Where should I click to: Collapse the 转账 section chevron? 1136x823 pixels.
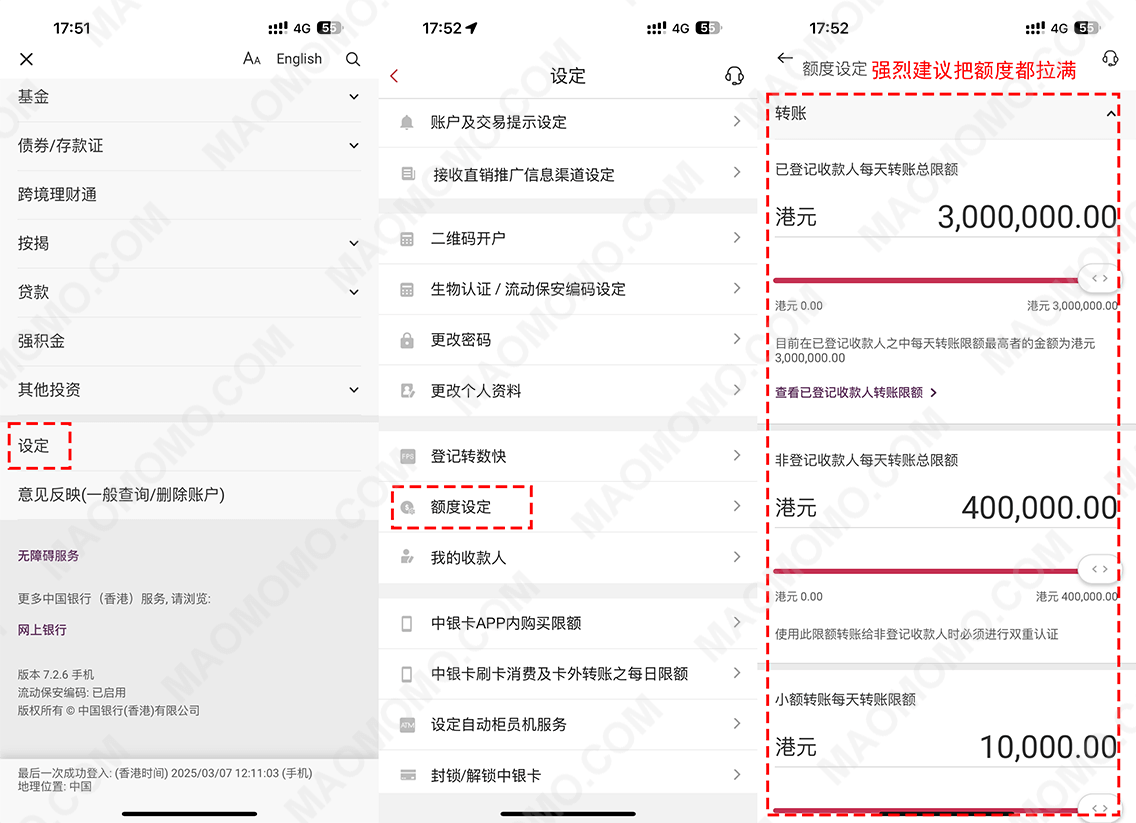tap(1110, 115)
